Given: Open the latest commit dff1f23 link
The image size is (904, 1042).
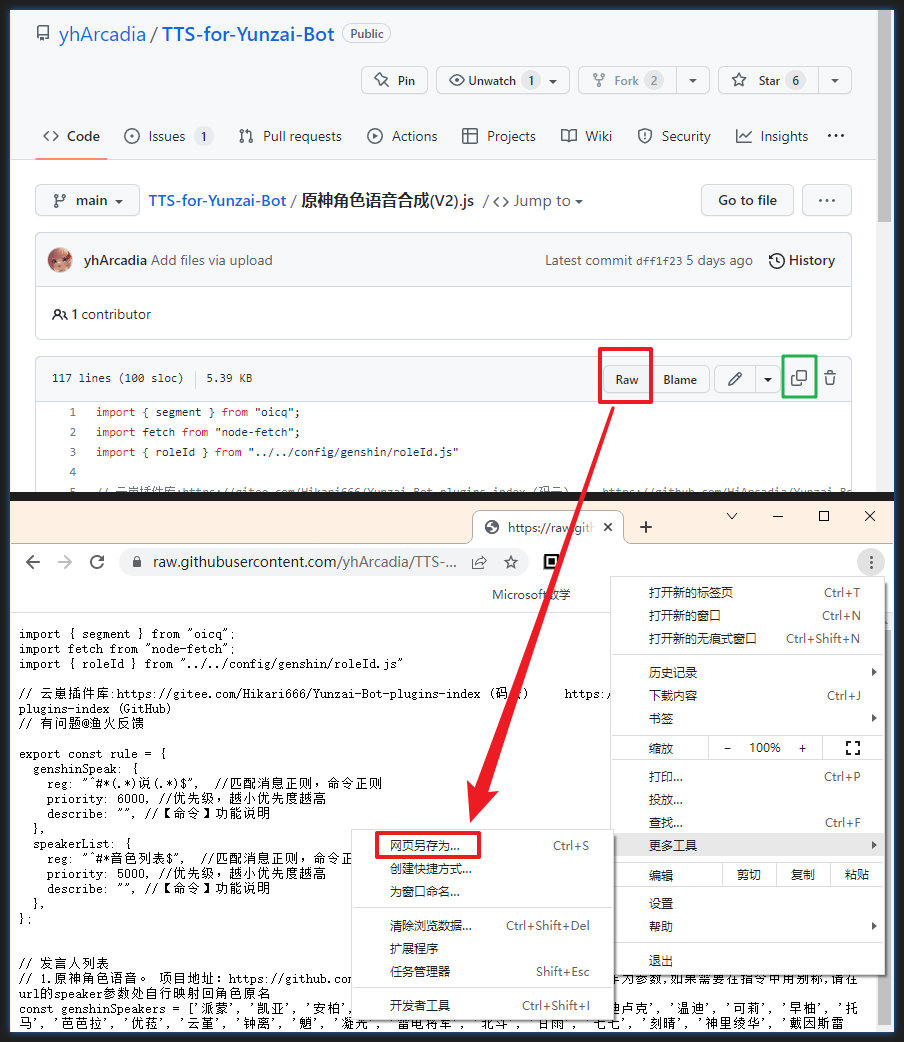Looking at the screenshot, I should coord(659,261).
